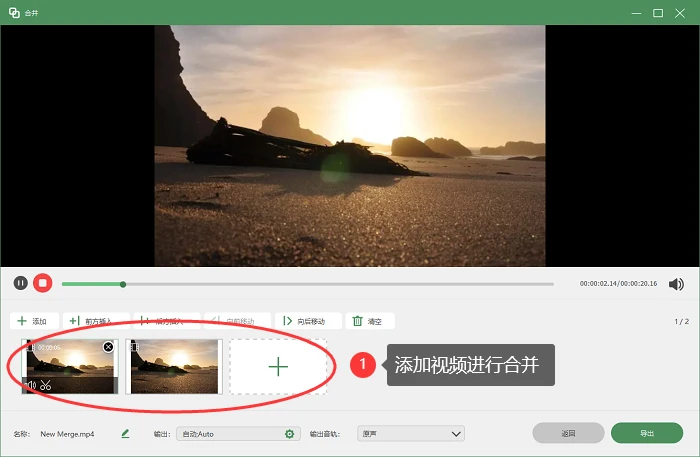This screenshot has width=700, height=457.
Task: Open the 自动Auto output format field
Action: click(238, 434)
